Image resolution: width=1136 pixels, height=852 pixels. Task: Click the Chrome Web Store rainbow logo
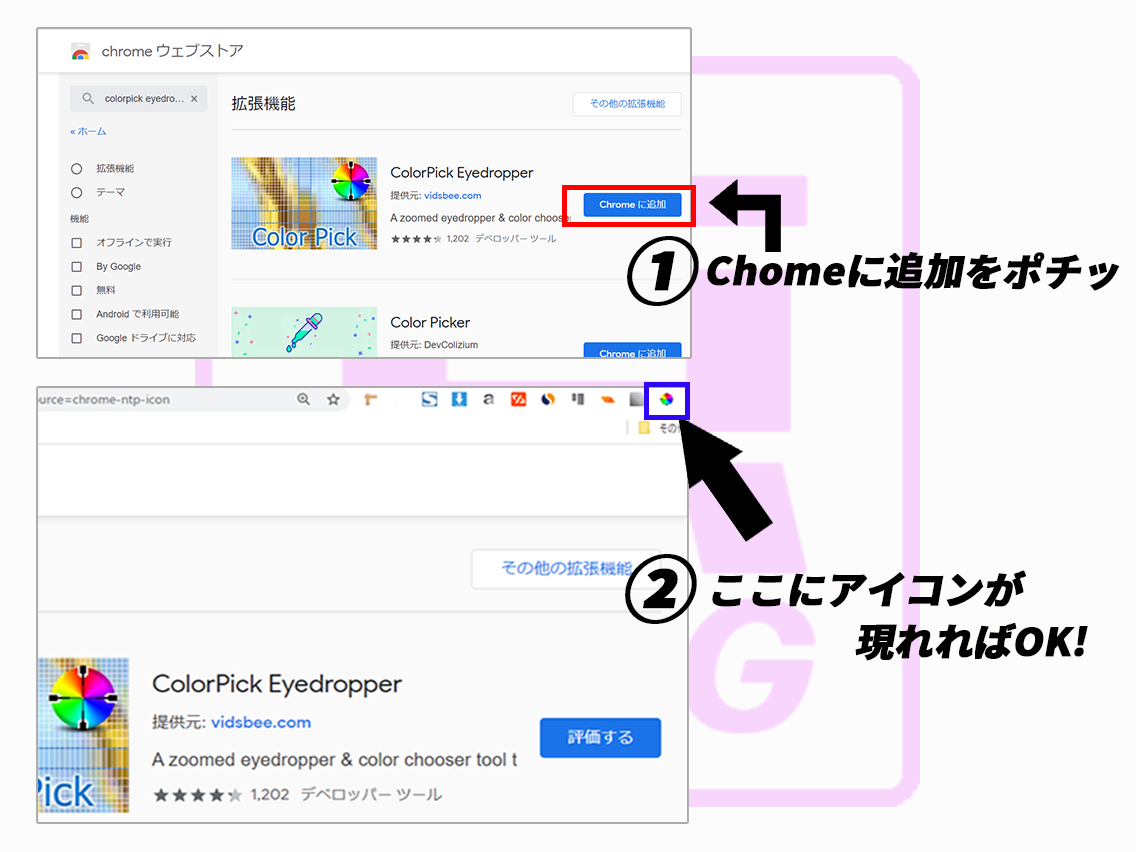(80, 51)
